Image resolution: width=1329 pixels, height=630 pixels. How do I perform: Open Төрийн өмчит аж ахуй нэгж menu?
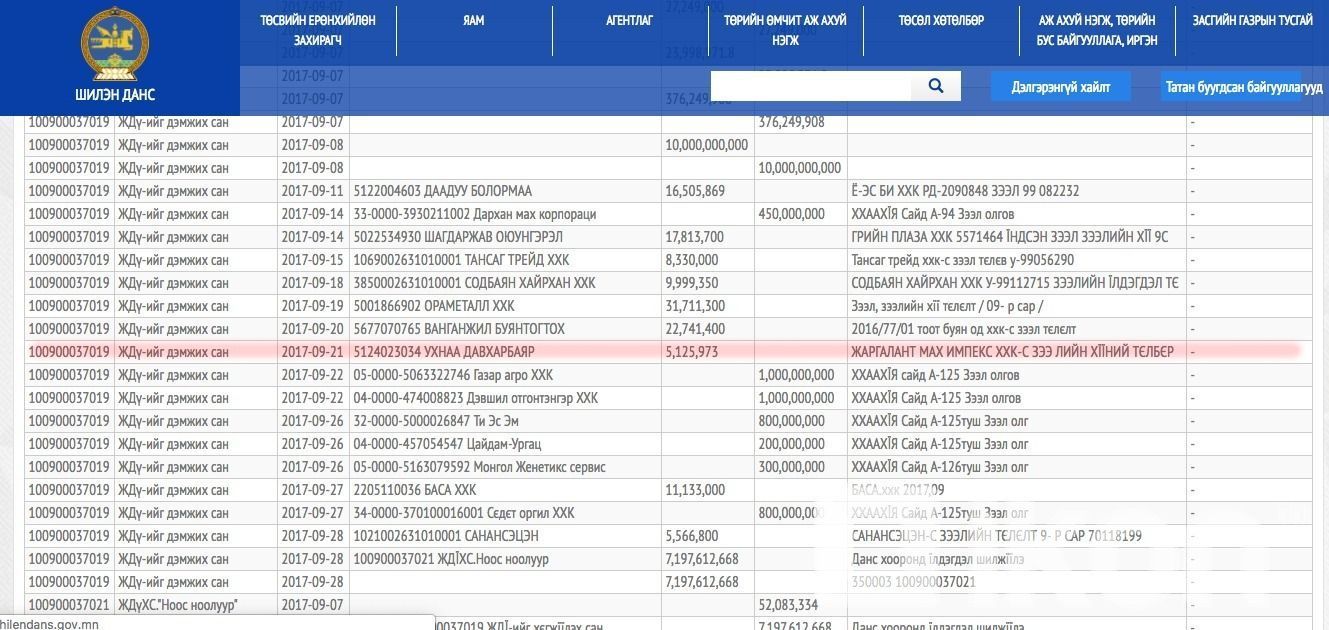pyautogui.click(x=785, y=30)
